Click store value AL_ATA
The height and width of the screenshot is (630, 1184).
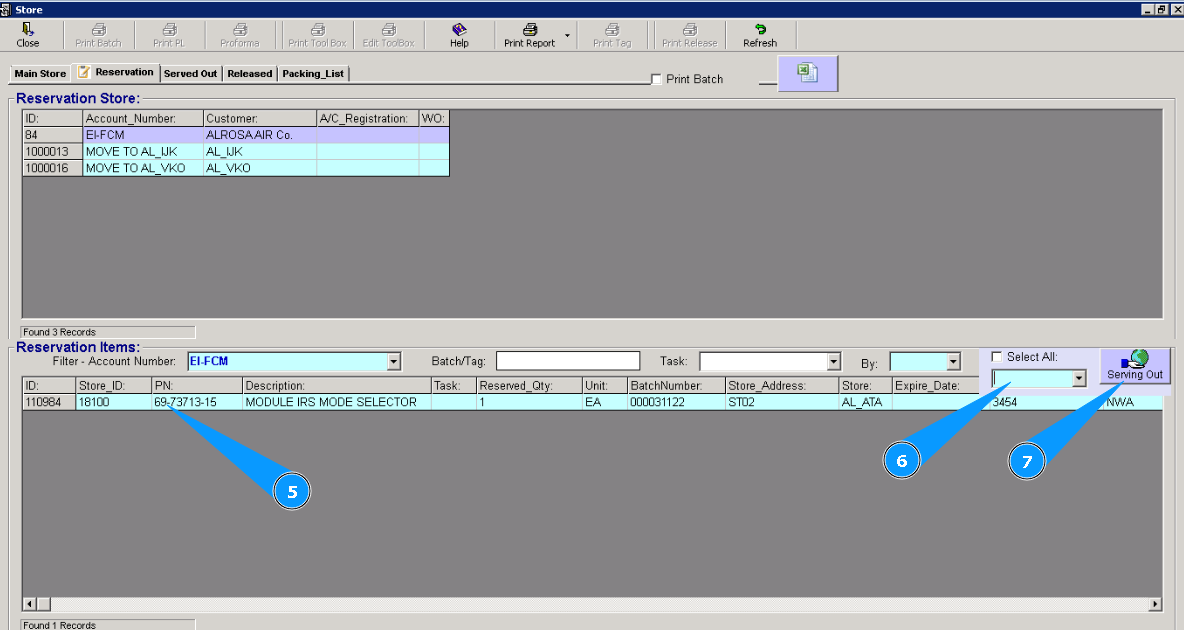[x=865, y=402]
